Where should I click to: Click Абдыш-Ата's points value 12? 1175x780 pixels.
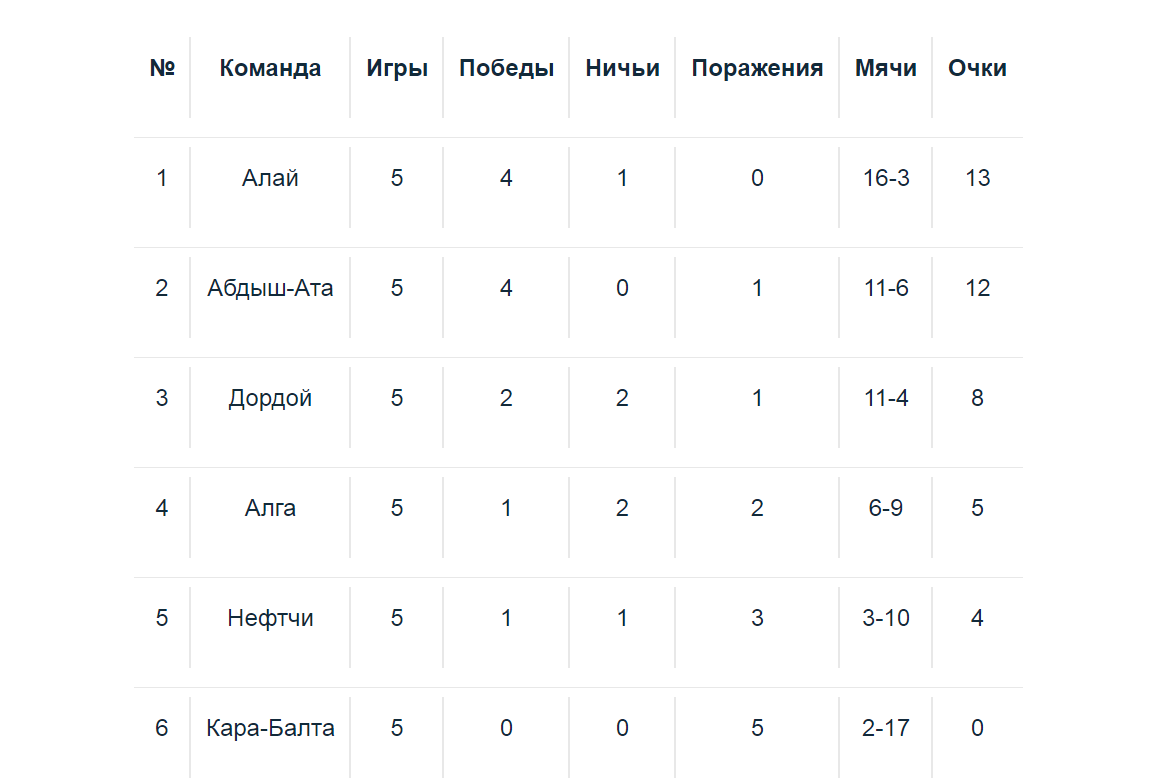point(977,288)
